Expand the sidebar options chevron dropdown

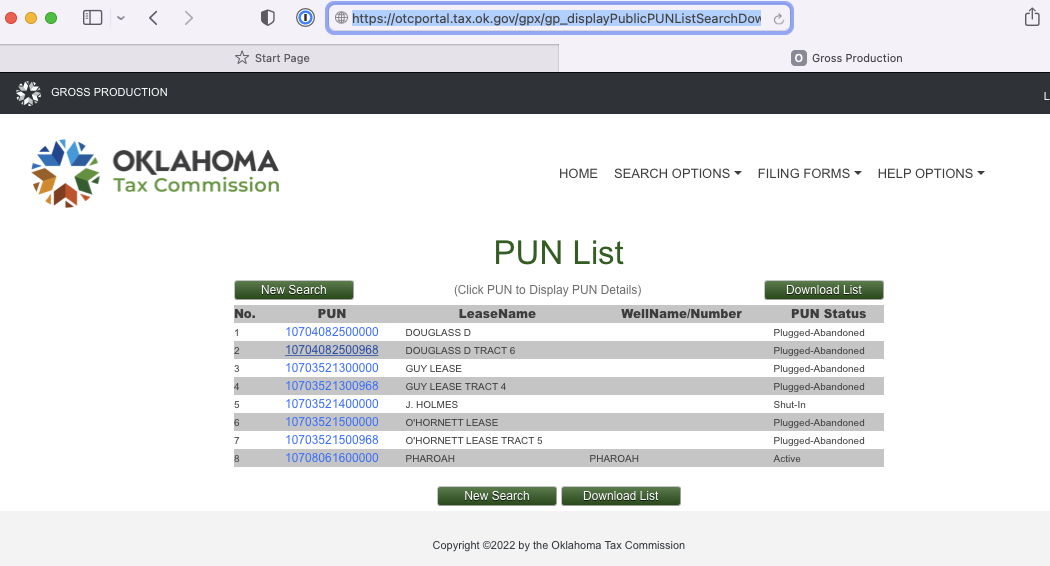121,18
